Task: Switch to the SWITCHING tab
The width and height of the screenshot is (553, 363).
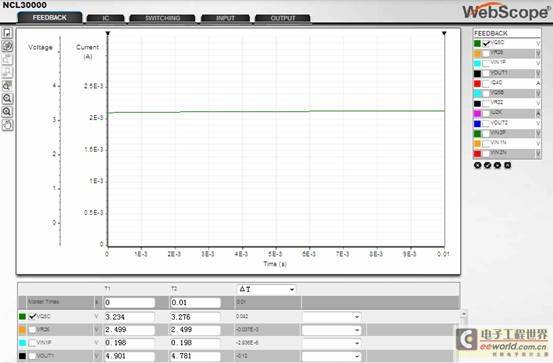Action: click(162, 18)
